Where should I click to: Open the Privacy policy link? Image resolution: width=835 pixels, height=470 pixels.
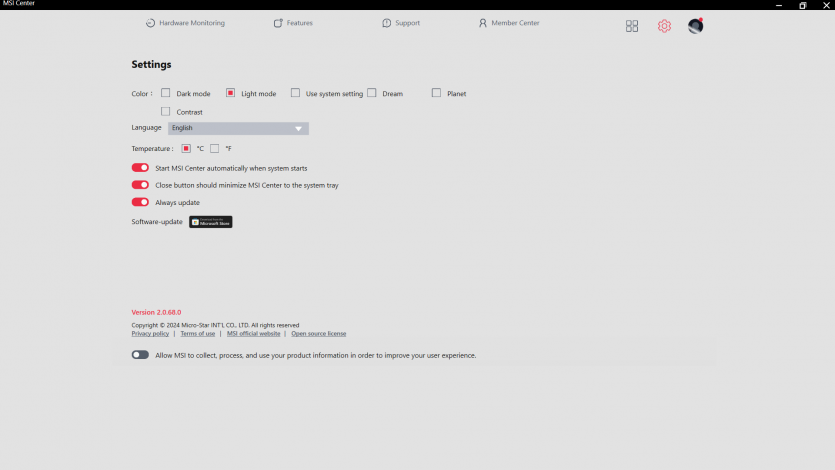pos(150,334)
